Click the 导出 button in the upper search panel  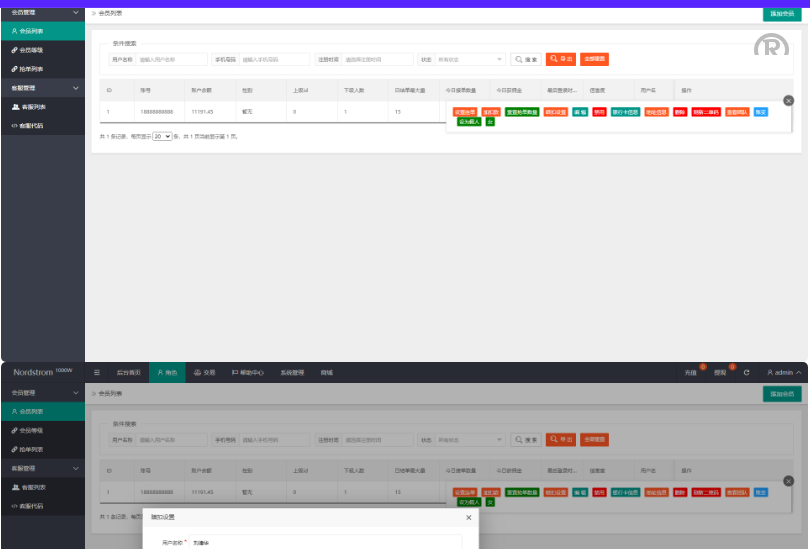pyautogui.click(x=561, y=60)
